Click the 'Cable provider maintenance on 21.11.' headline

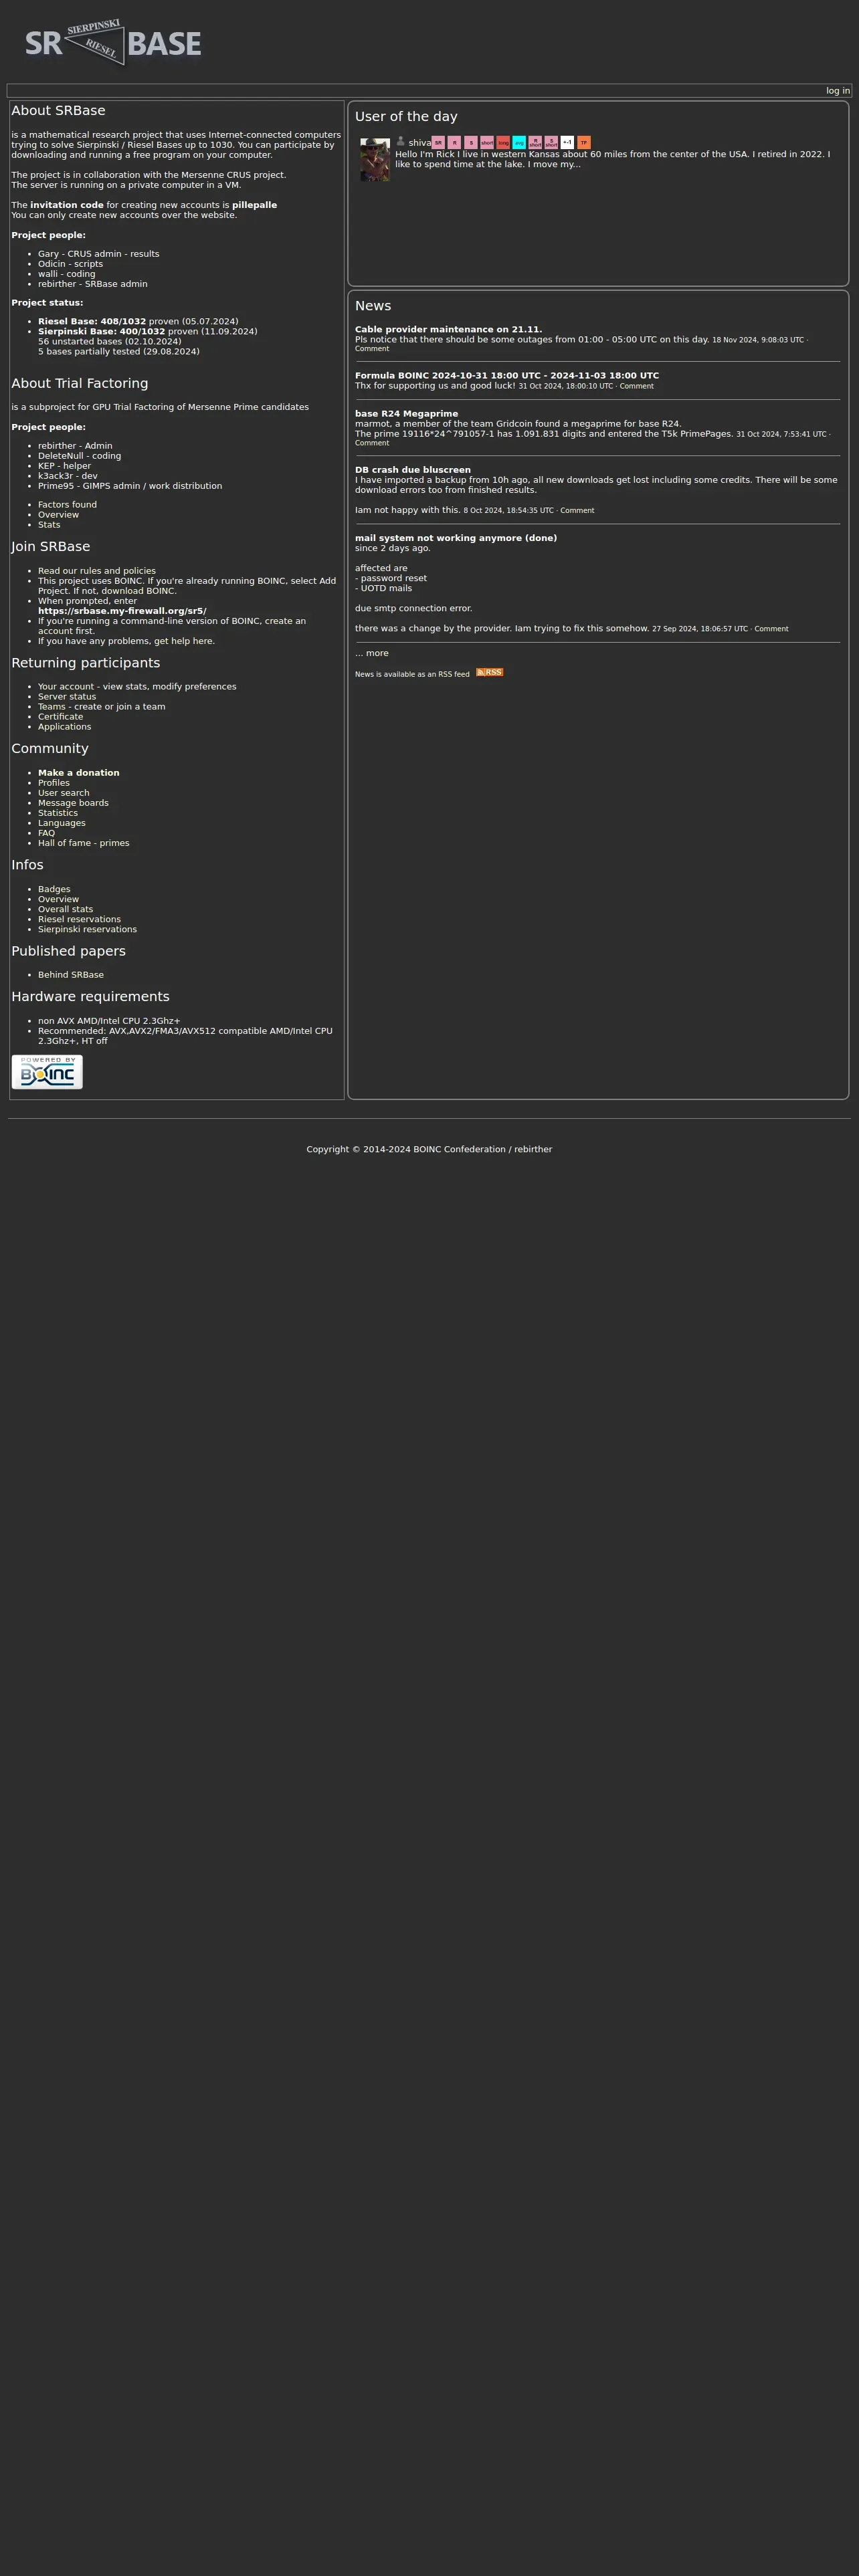(x=448, y=329)
